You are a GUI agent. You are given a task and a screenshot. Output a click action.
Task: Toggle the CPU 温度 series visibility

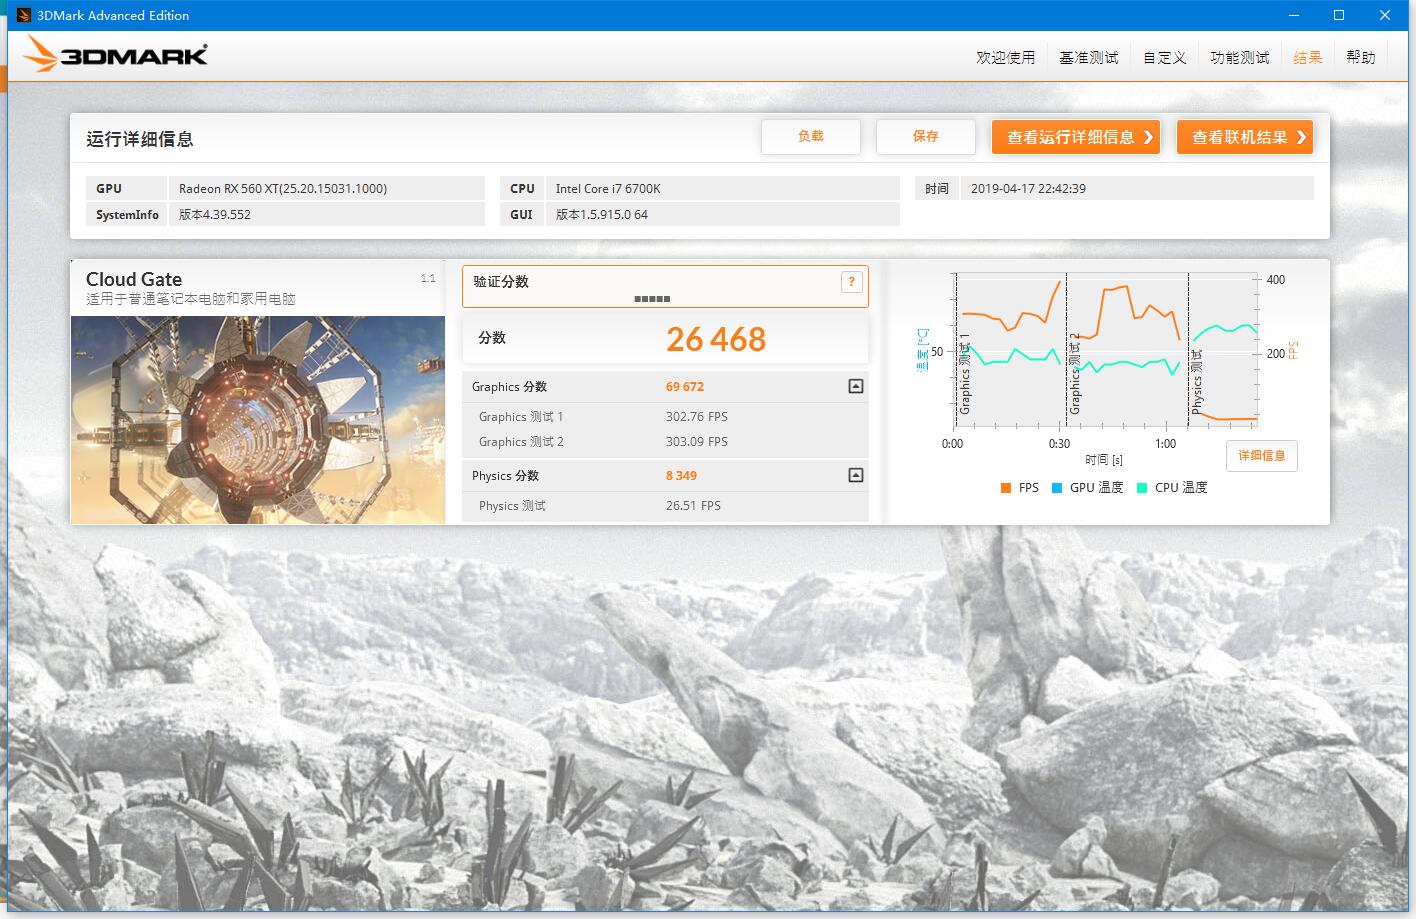coord(1171,487)
